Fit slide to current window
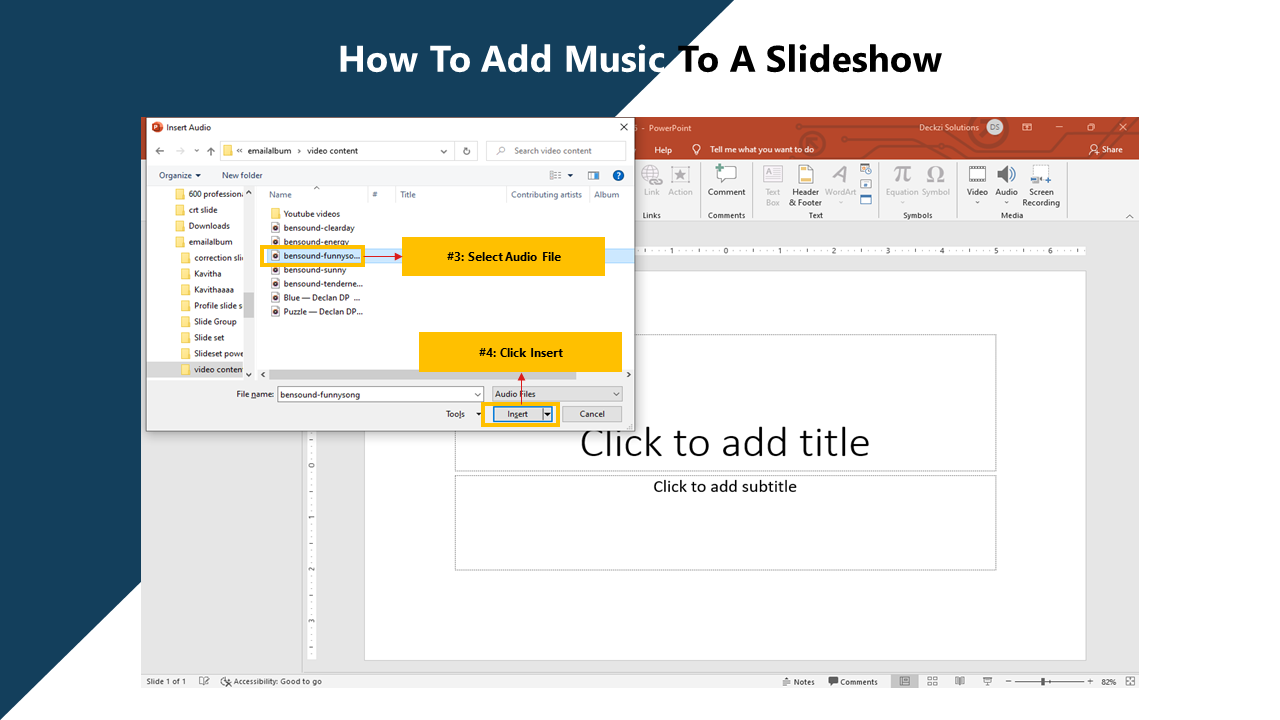 [x=1130, y=681]
